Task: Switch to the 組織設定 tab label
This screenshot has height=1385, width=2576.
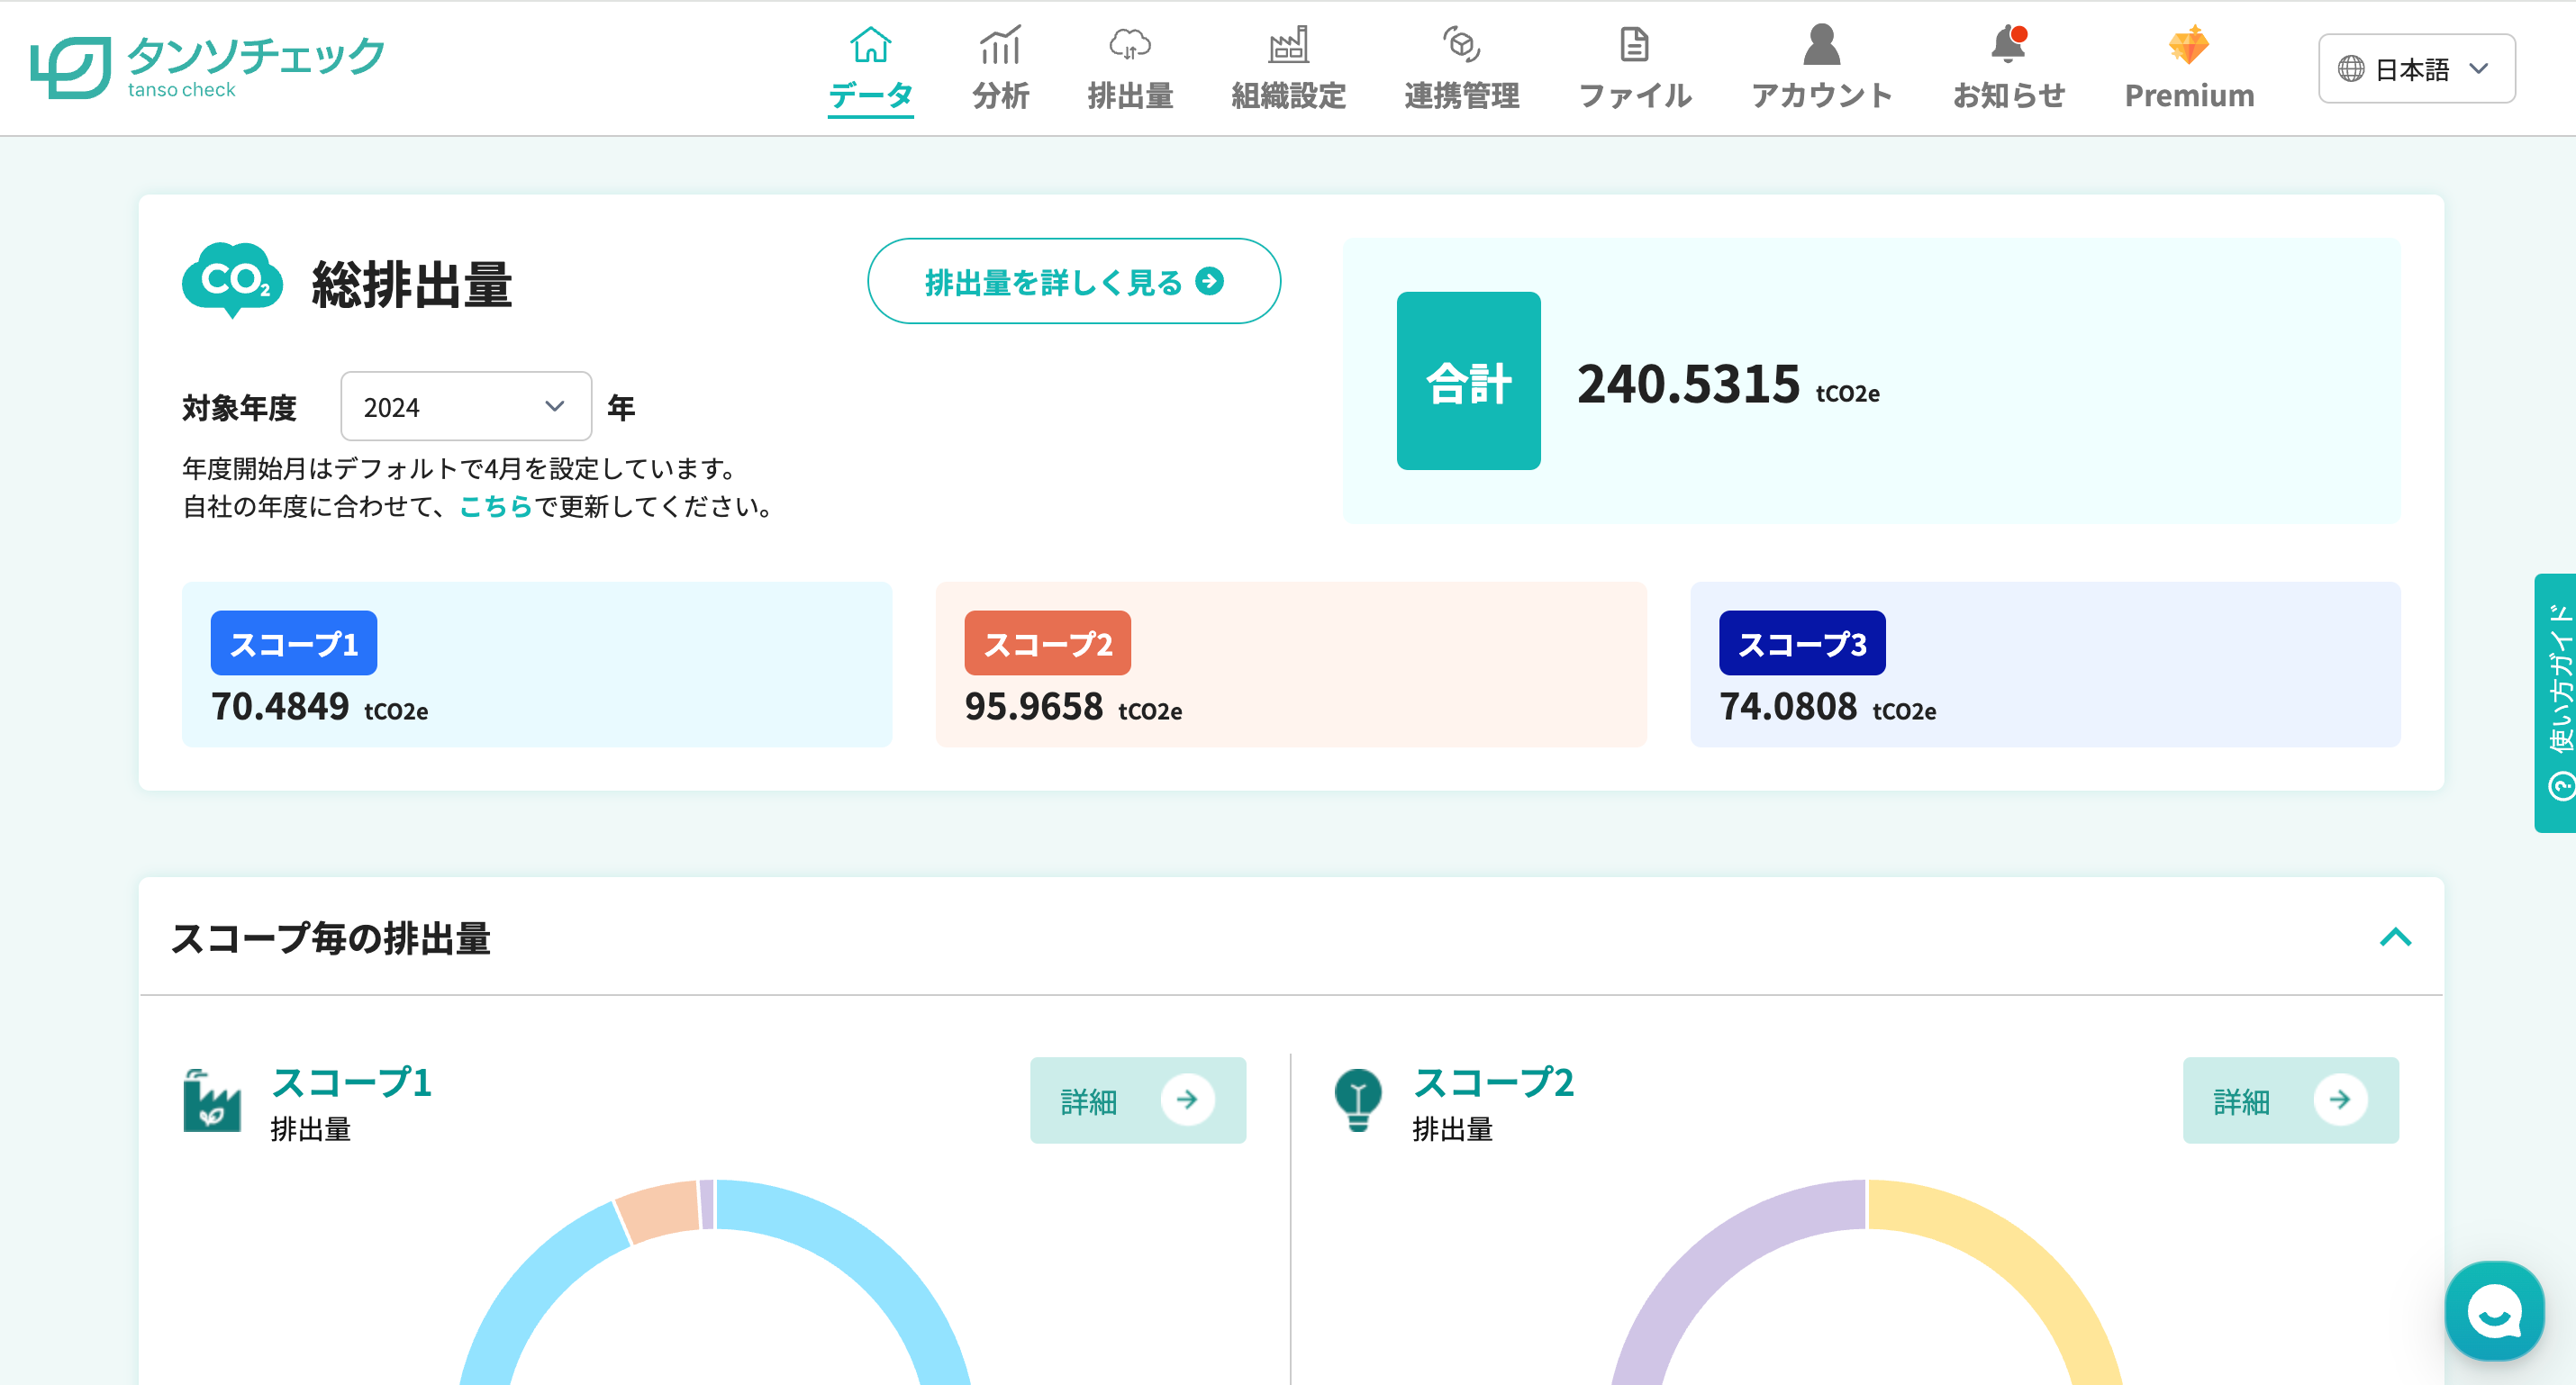Action: click(x=1288, y=96)
